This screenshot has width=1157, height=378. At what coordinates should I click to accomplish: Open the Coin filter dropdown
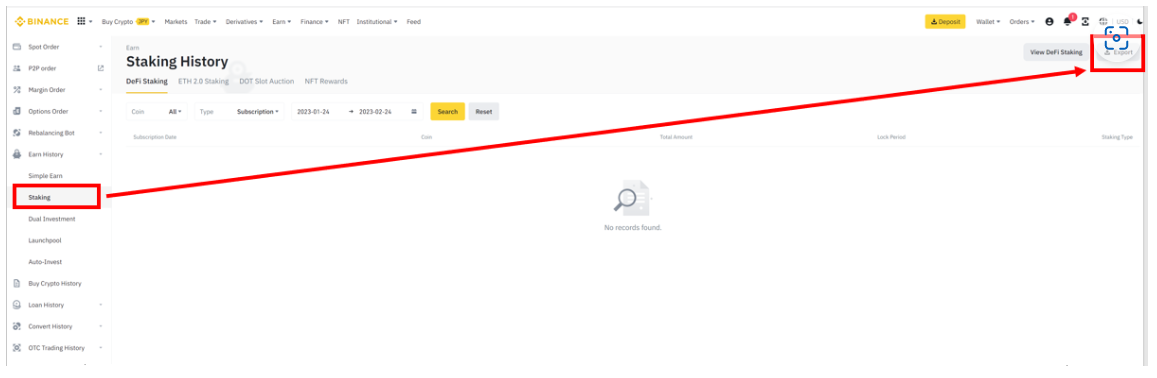[x=157, y=111]
